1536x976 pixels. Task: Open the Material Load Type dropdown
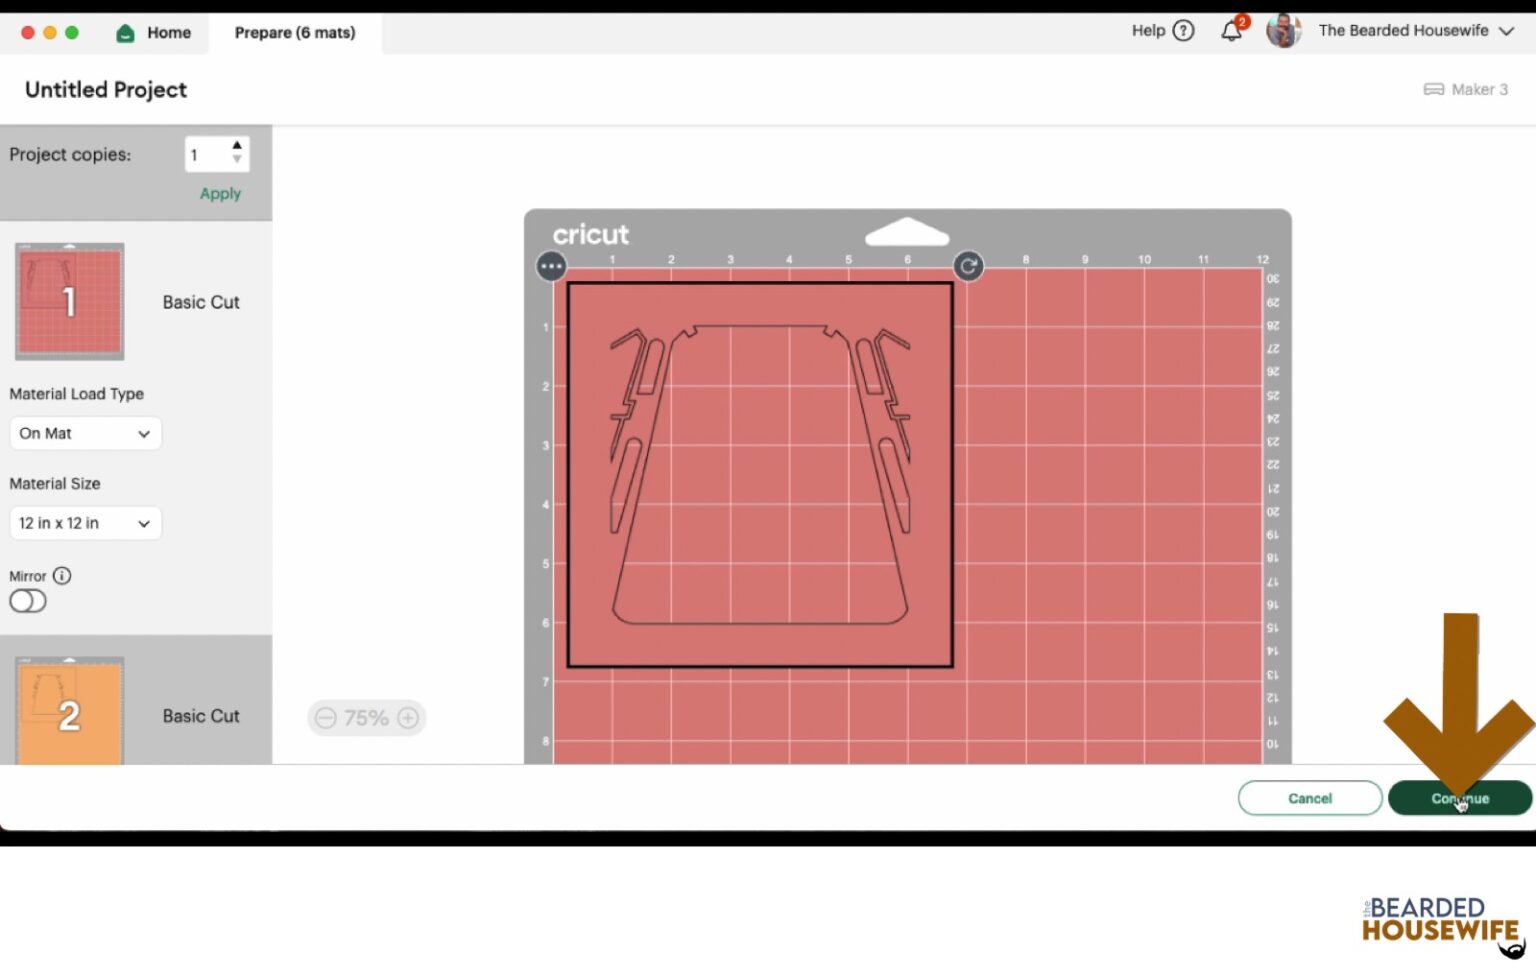coord(85,434)
